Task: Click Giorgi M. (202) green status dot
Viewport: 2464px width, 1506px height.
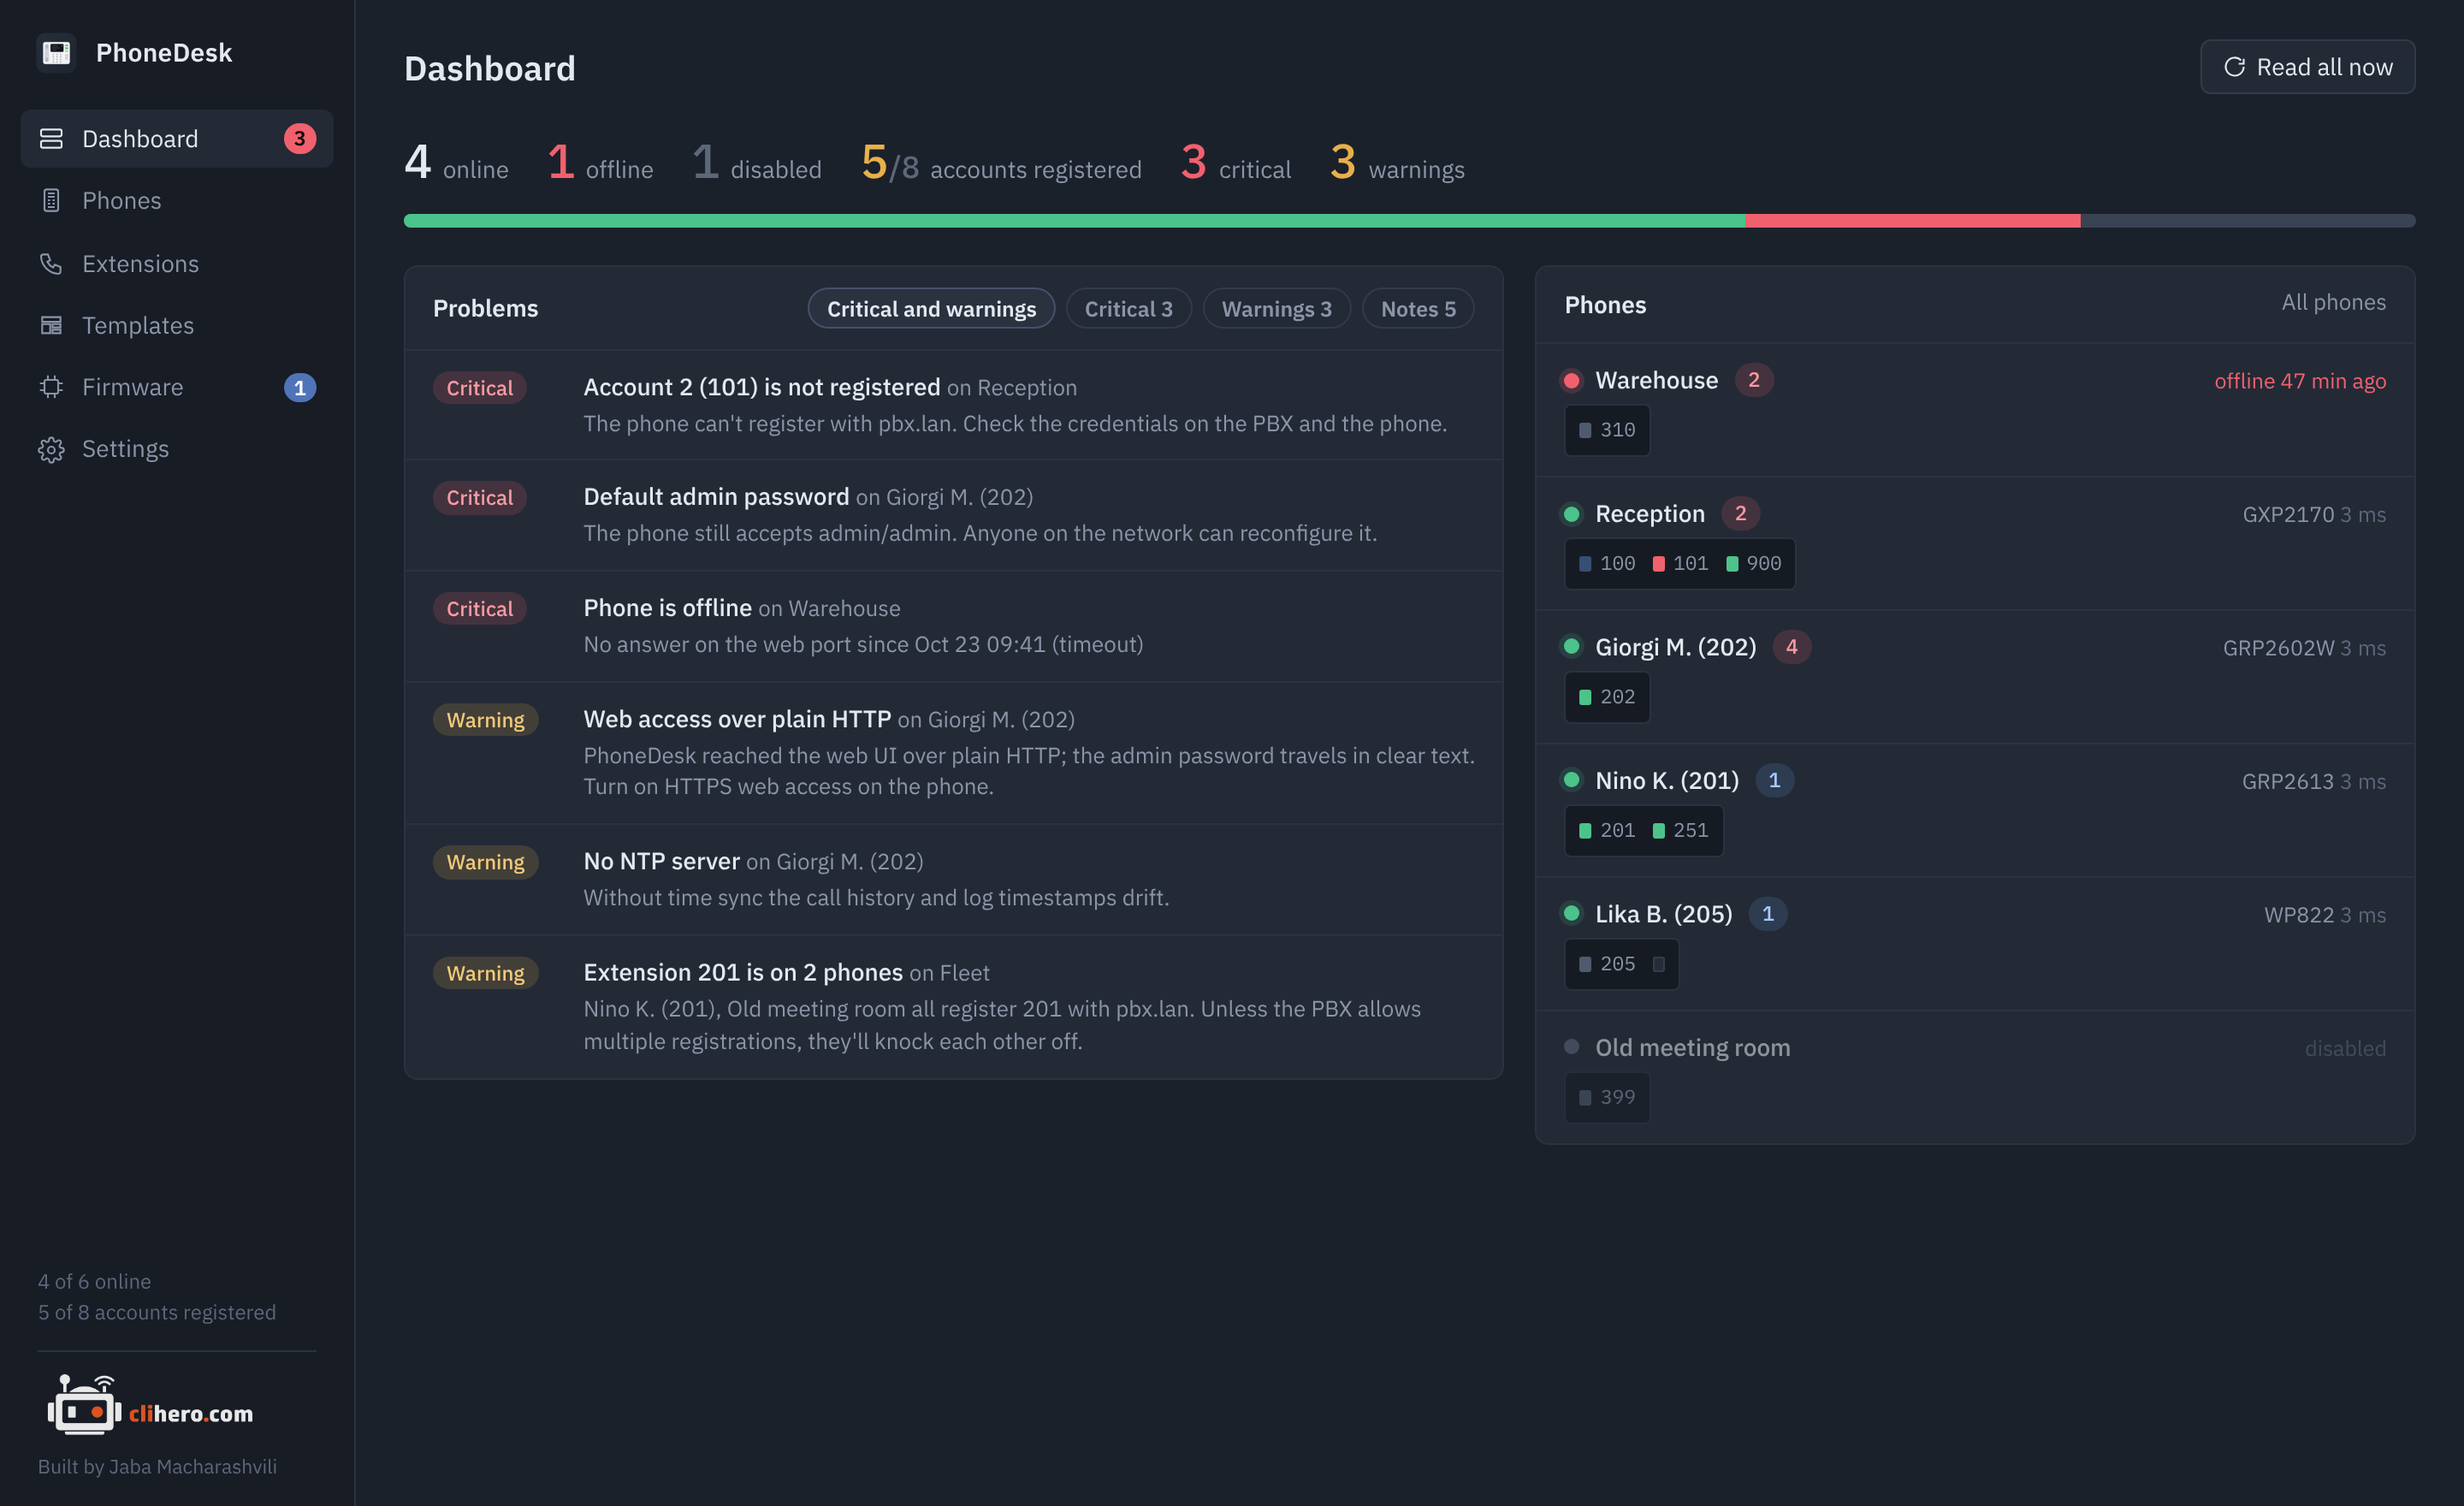Action: tap(1571, 647)
